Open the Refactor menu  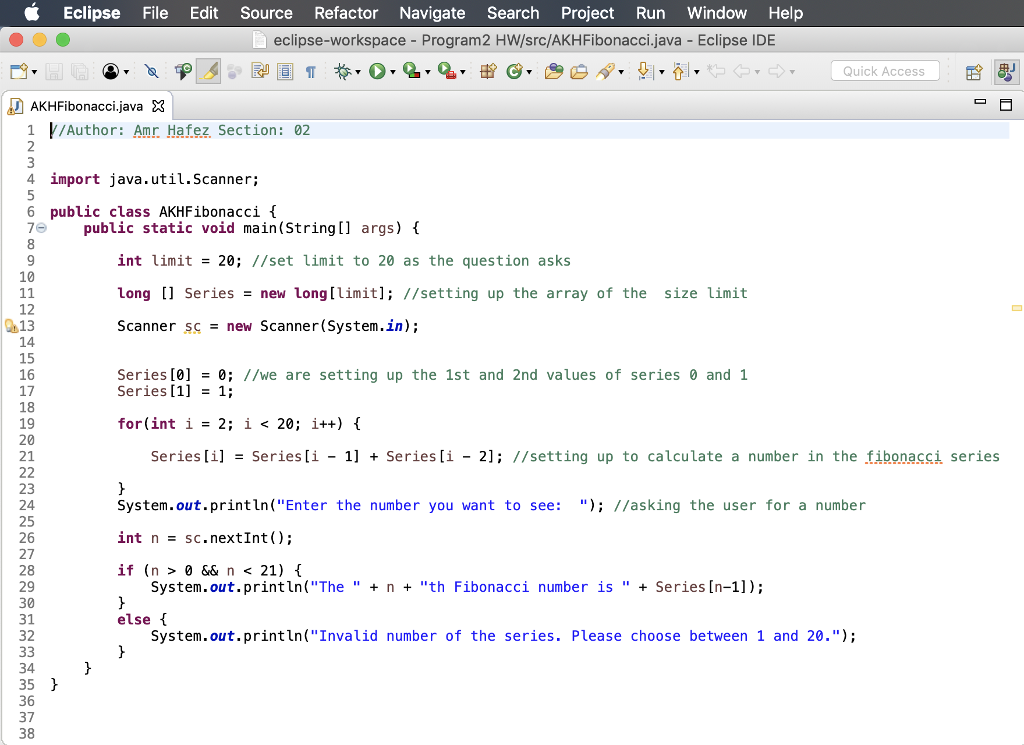[346, 13]
